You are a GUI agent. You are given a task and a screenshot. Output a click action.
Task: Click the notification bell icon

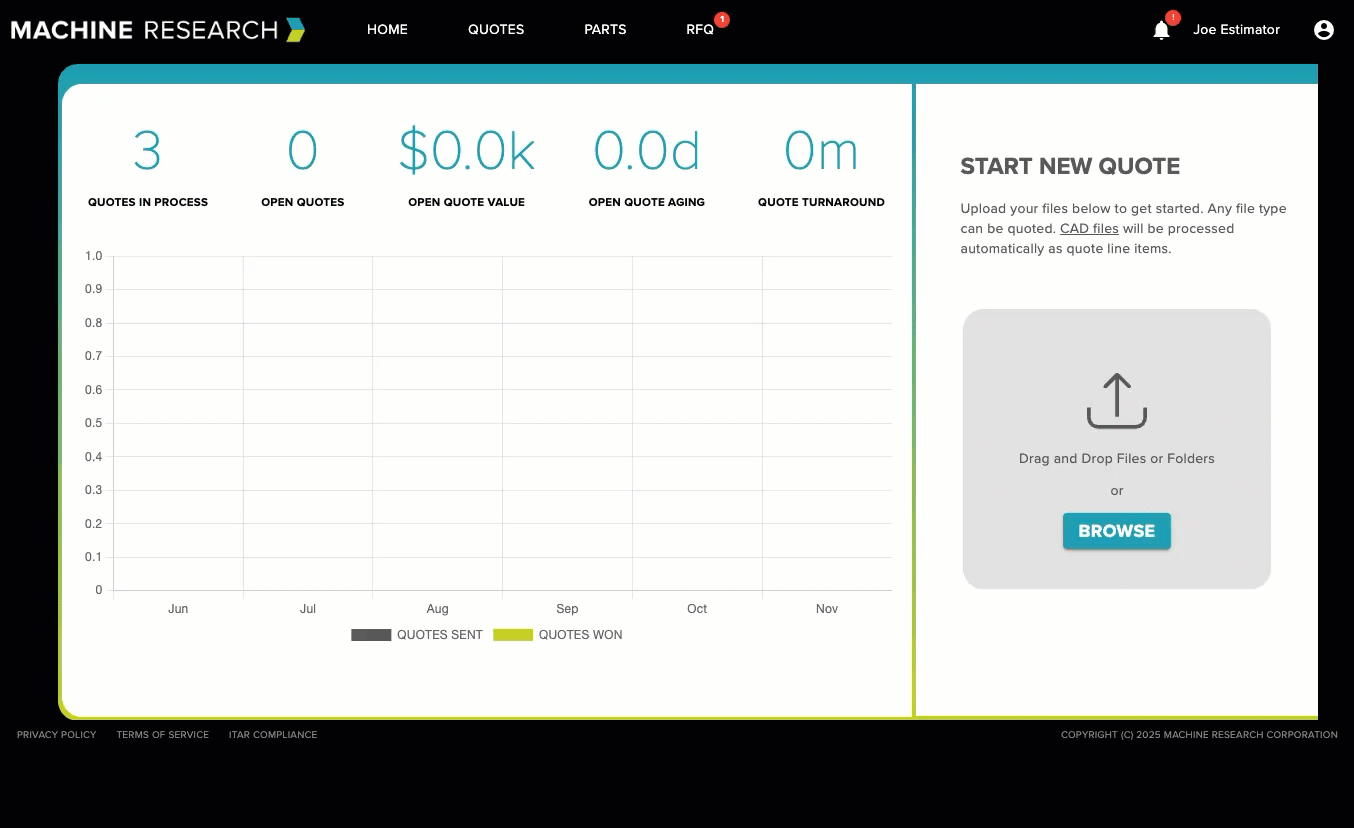click(x=1161, y=30)
